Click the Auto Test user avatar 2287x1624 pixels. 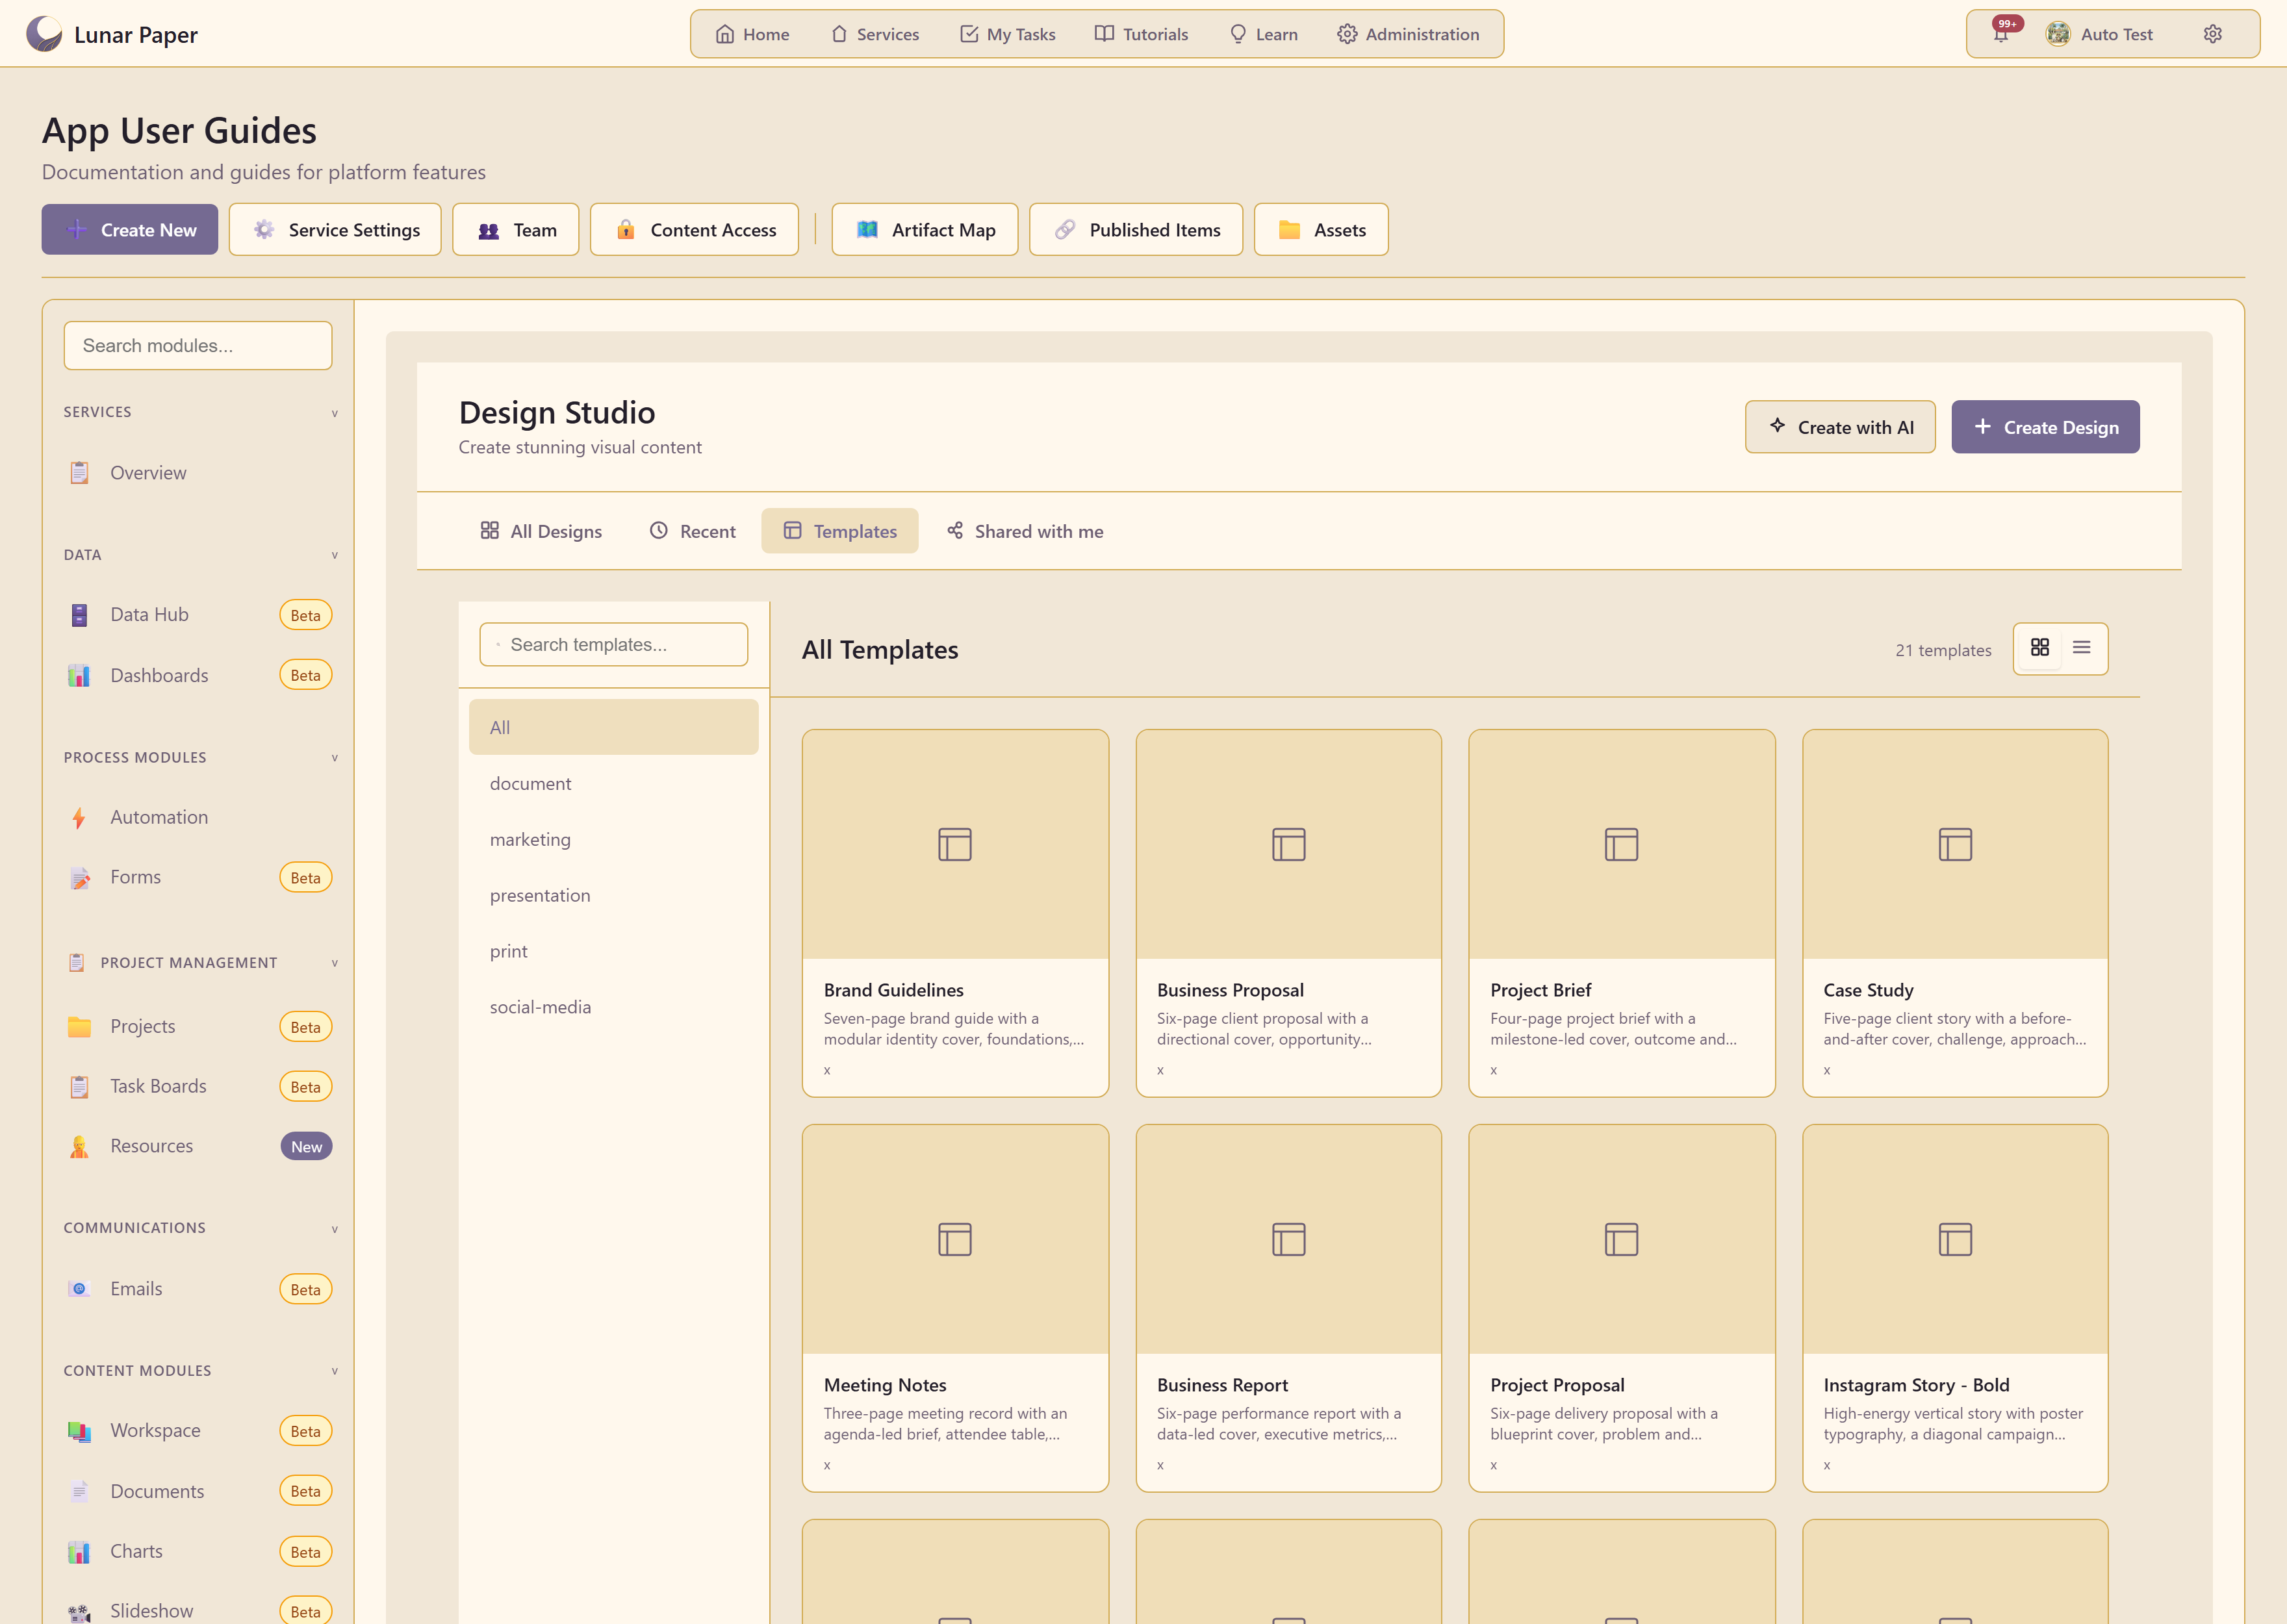click(x=2057, y=34)
